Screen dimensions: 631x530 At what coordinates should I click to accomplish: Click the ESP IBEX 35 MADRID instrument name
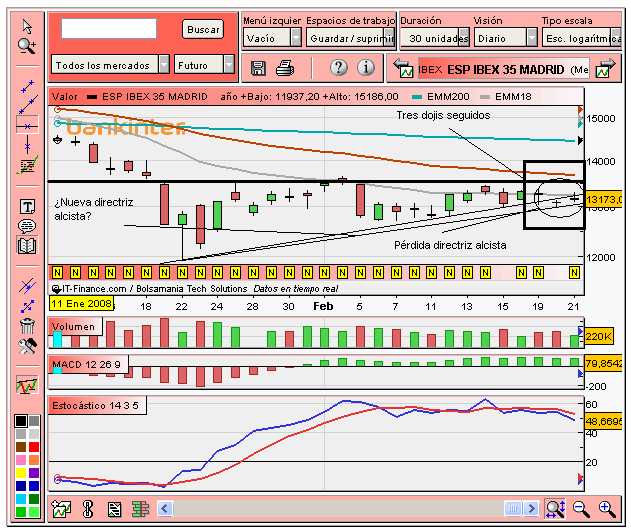505,70
